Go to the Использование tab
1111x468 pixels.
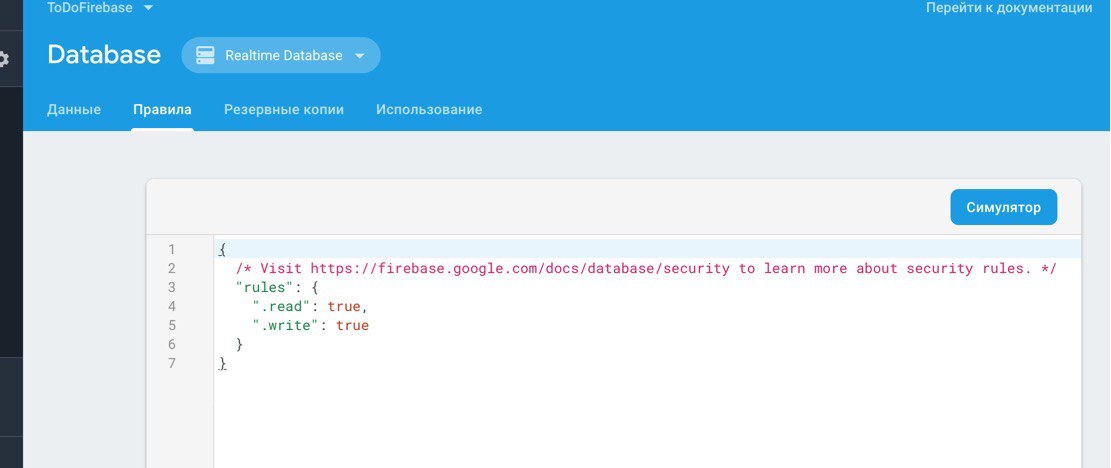[x=429, y=110]
